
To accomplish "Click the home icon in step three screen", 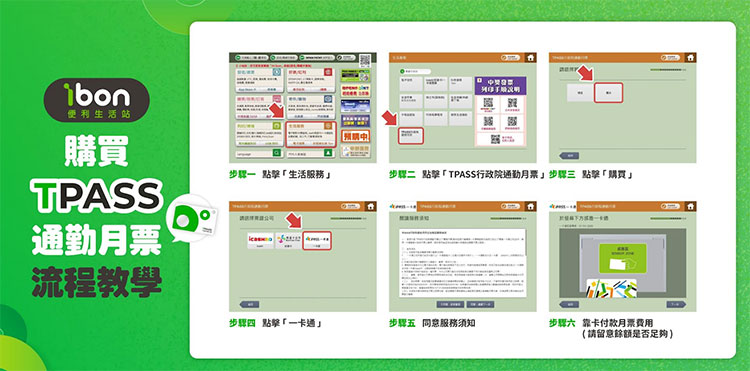I will (x=690, y=57).
